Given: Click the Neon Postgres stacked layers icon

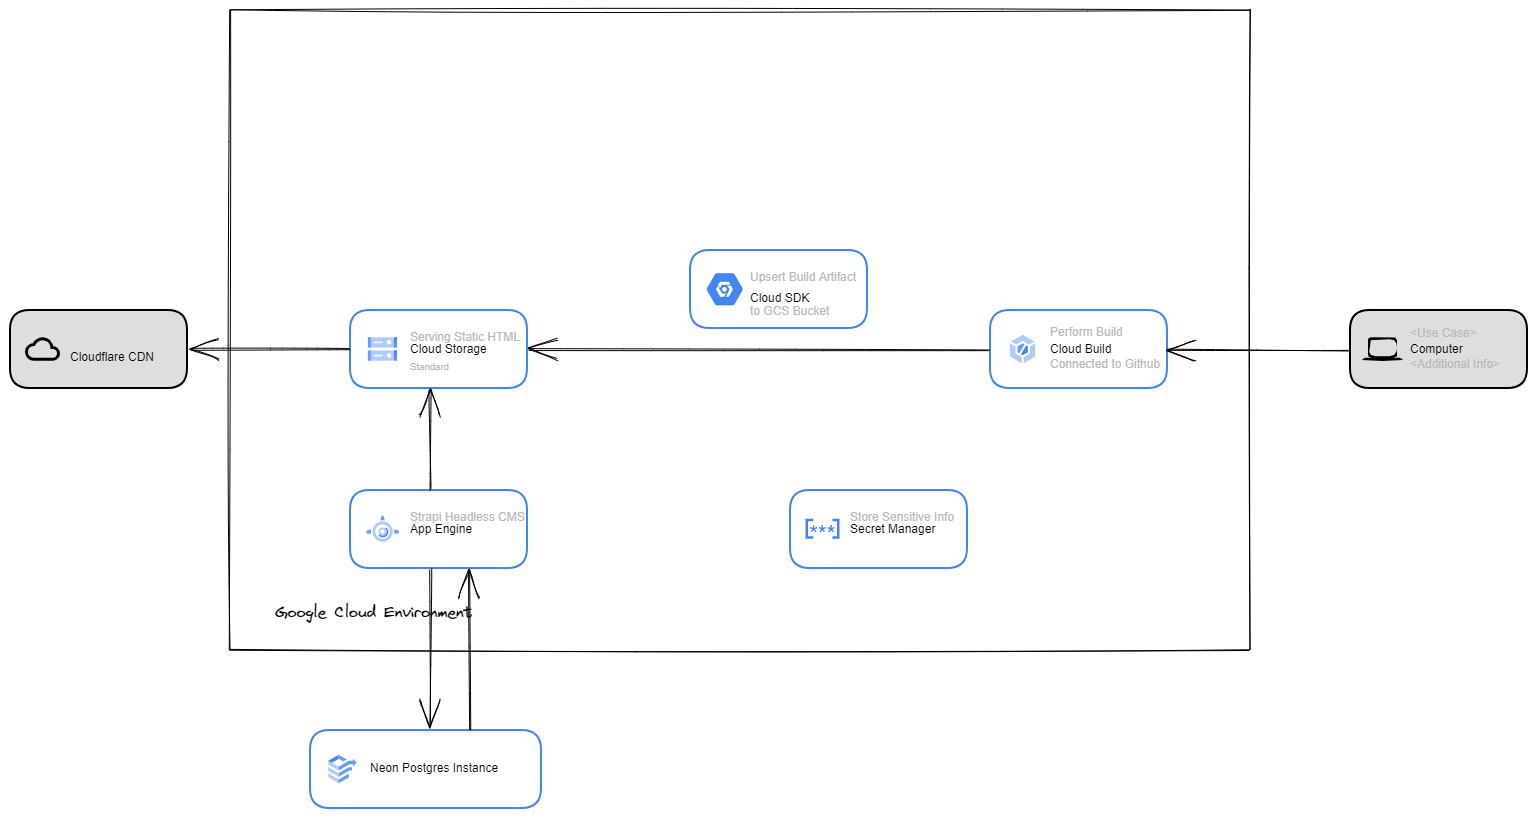Looking at the screenshot, I should [x=341, y=768].
